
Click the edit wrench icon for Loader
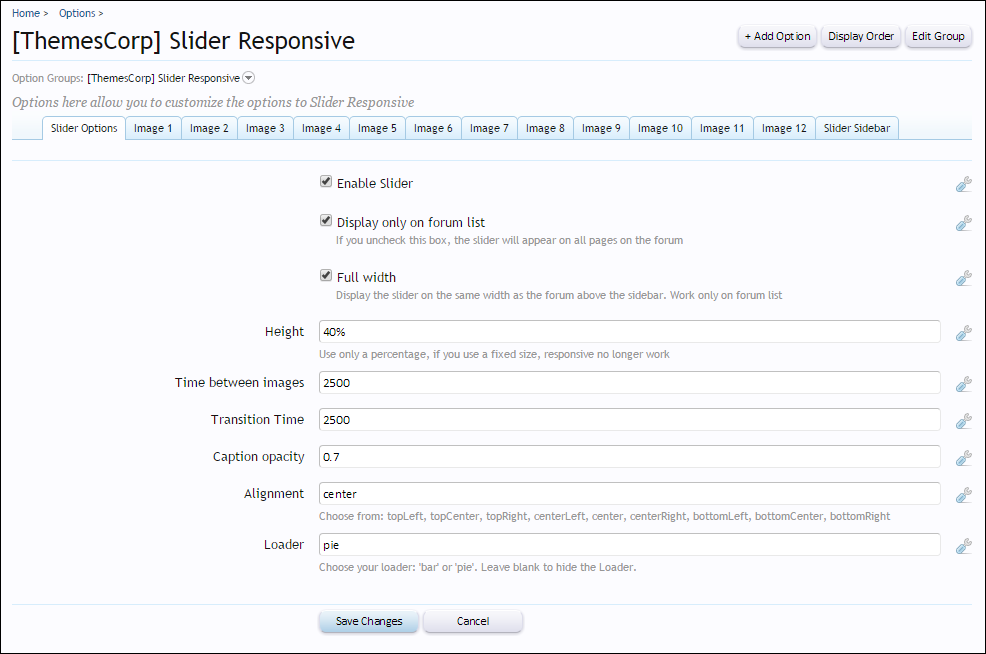coord(963,546)
